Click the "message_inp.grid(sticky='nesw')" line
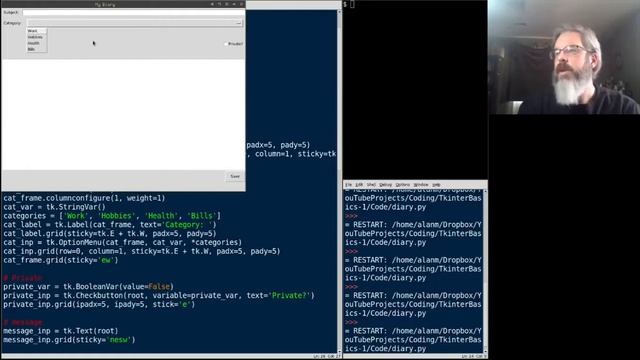The image size is (640, 360). (69, 340)
